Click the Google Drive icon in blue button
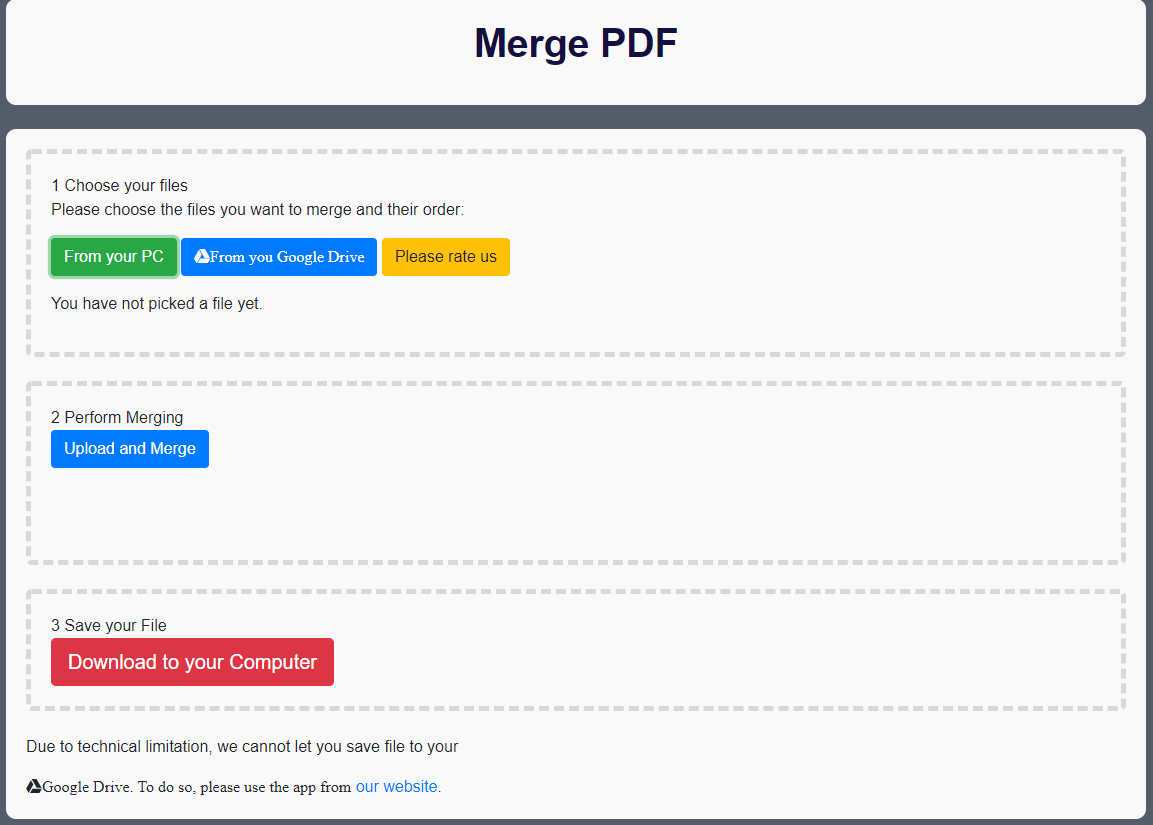Screen dimensions: 1153x825 pos(201,257)
